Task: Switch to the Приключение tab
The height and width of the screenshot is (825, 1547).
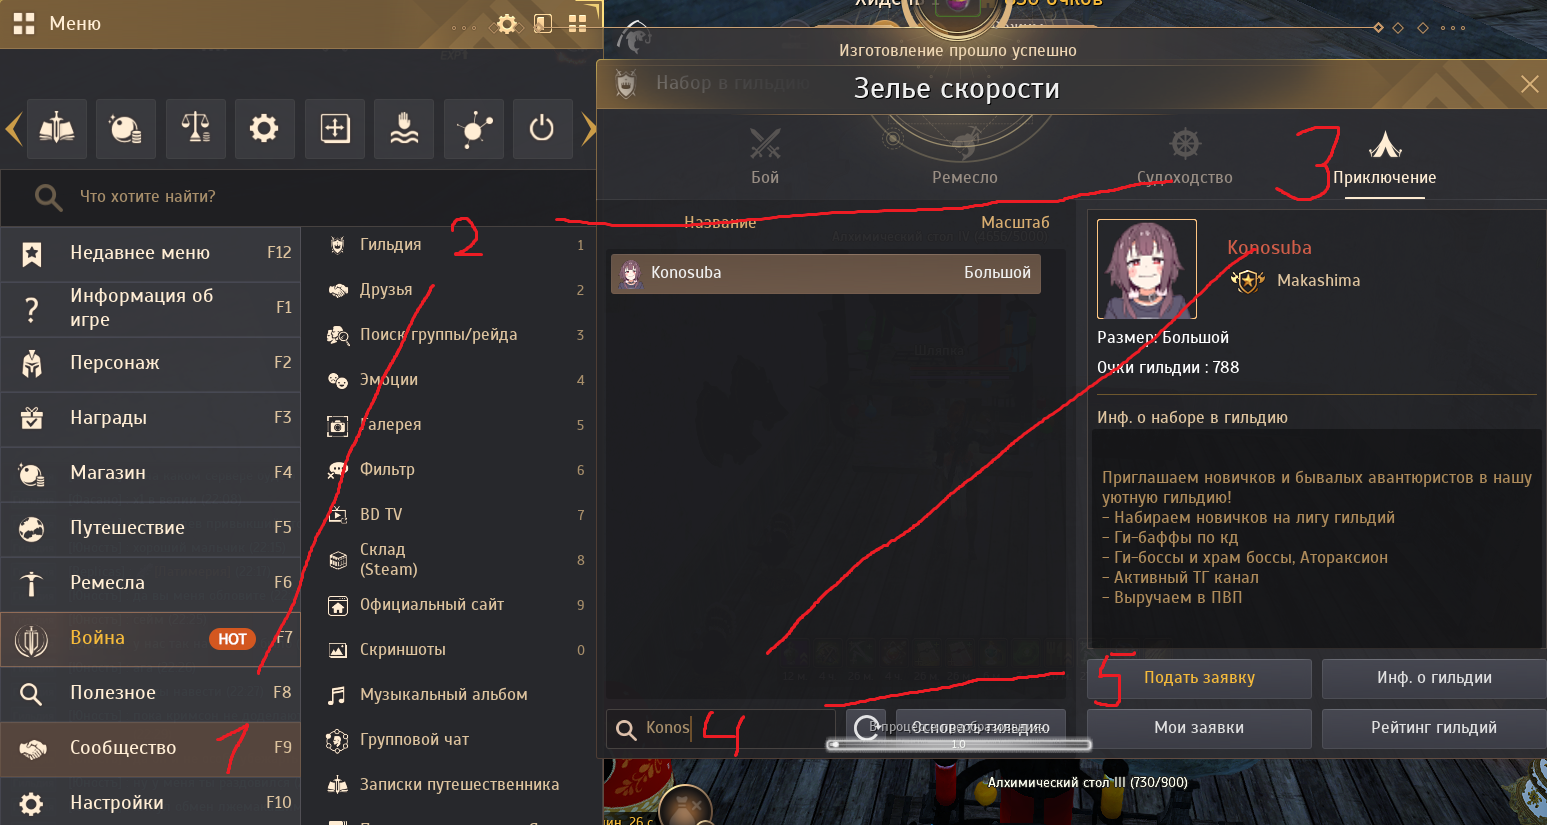Action: point(1384,161)
